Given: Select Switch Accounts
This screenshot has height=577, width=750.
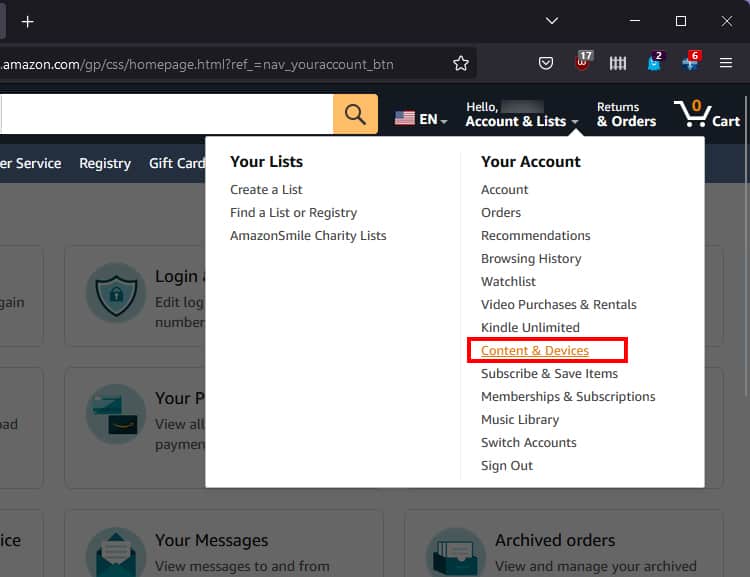Looking at the screenshot, I should tap(529, 442).
